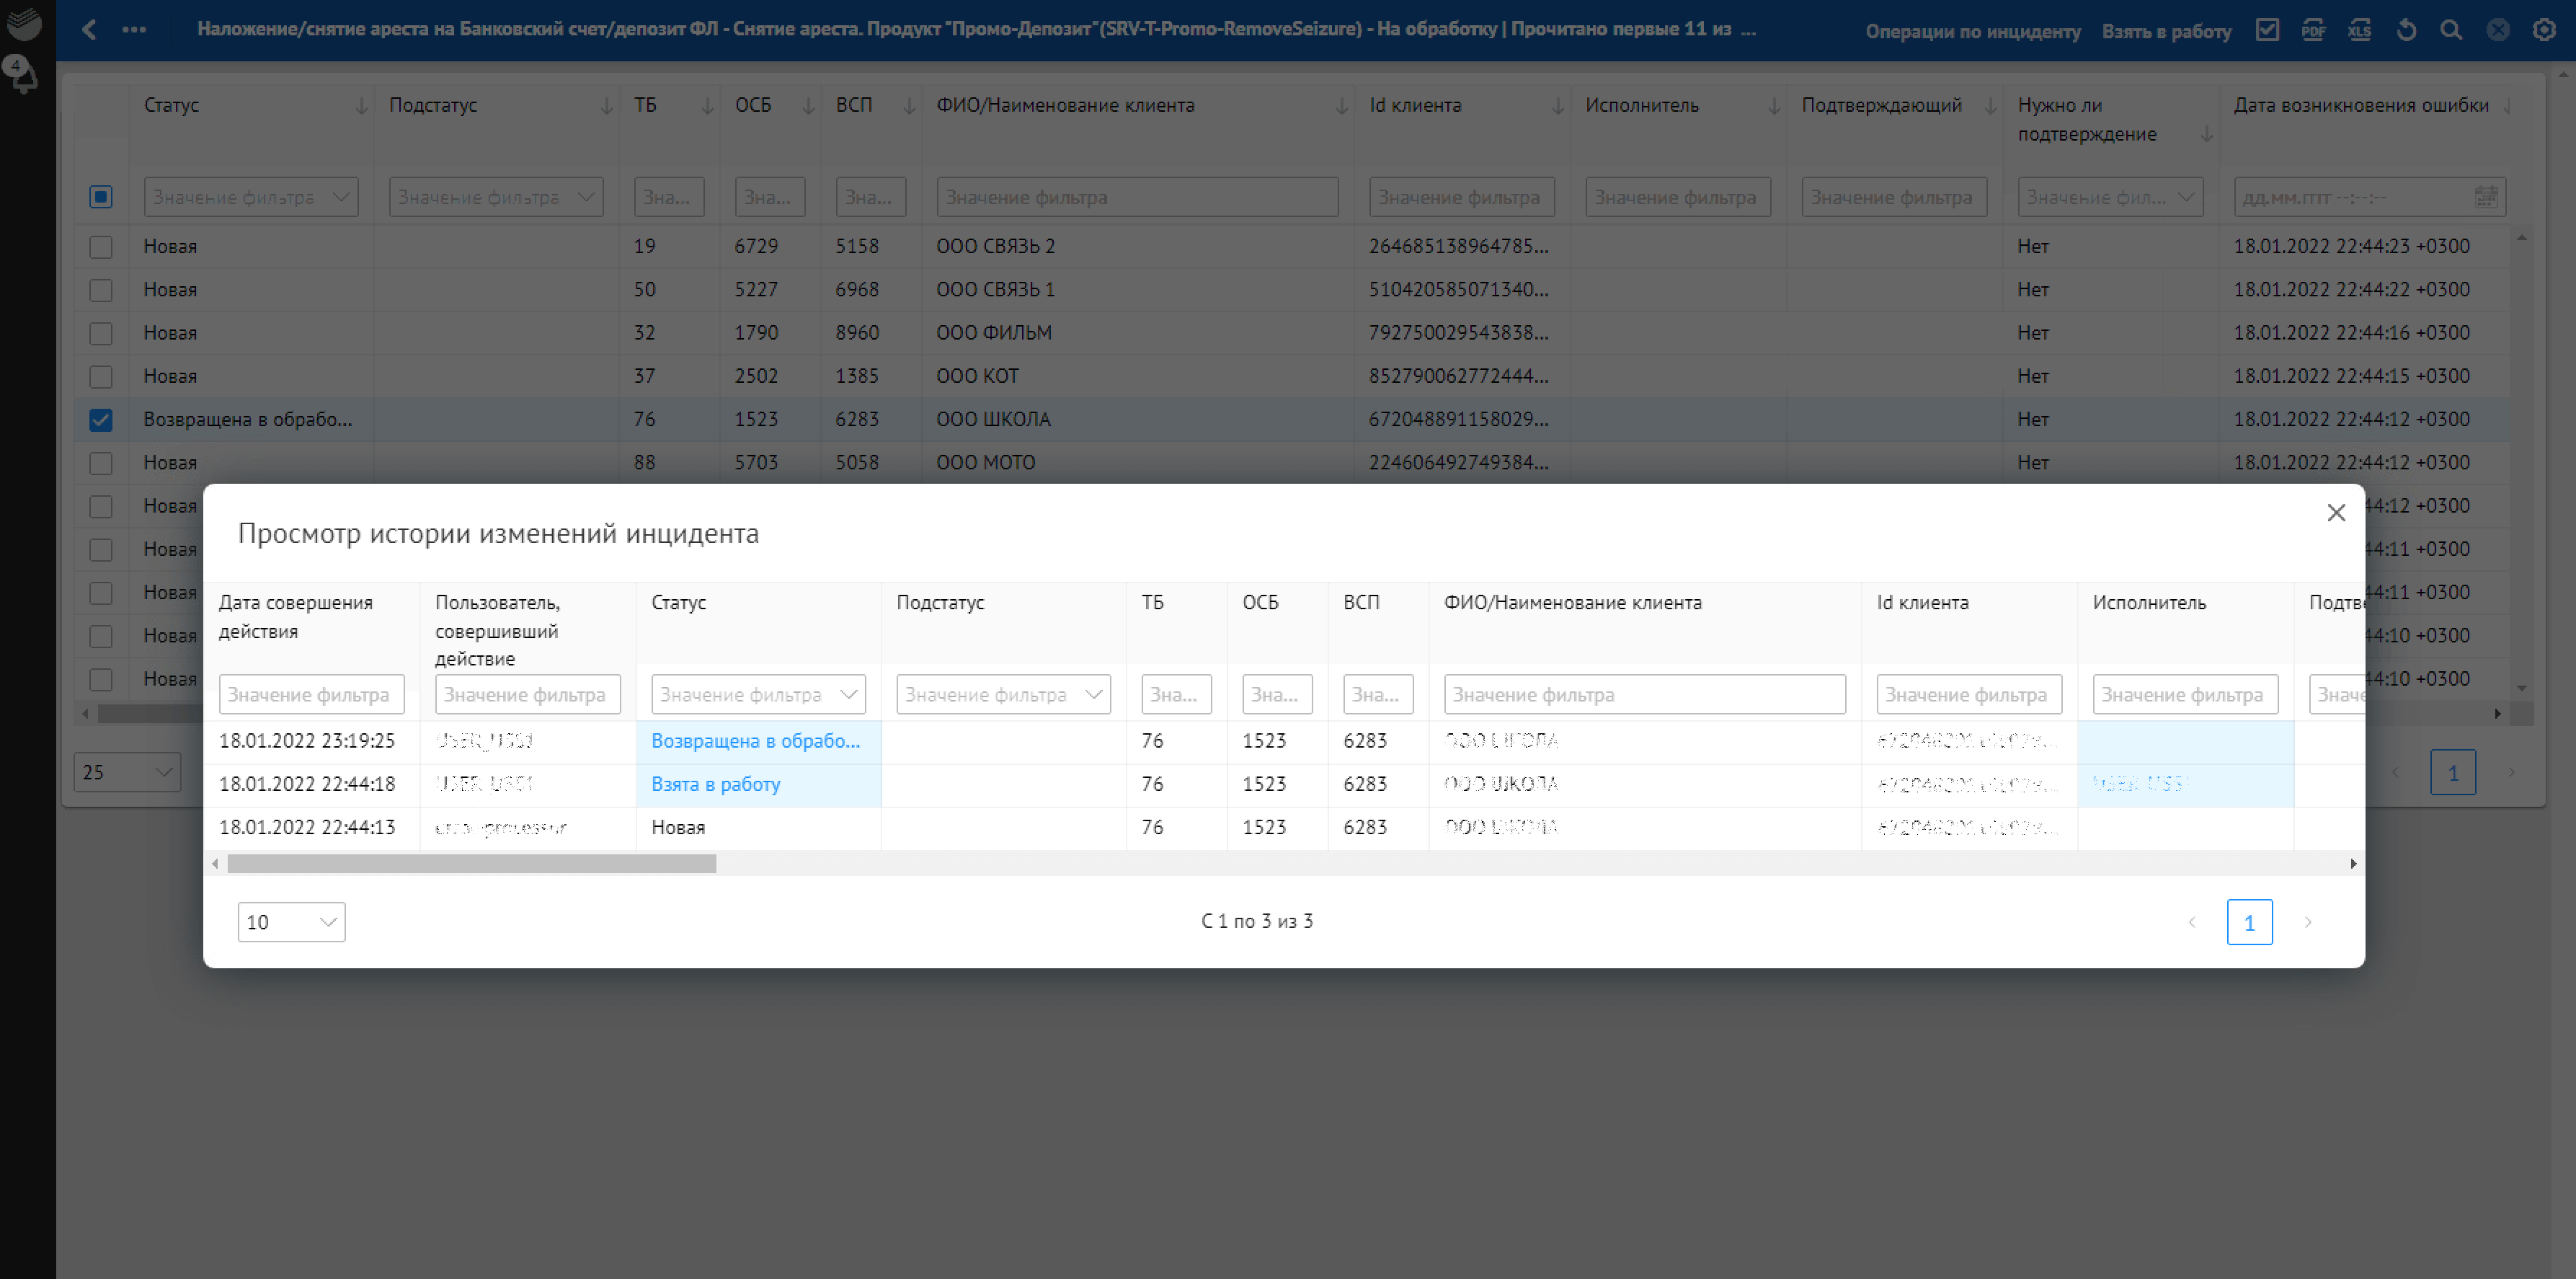Toggle the select-all checkbox in header row
The image size is (2576, 1279).
pyautogui.click(x=101, y=197)
